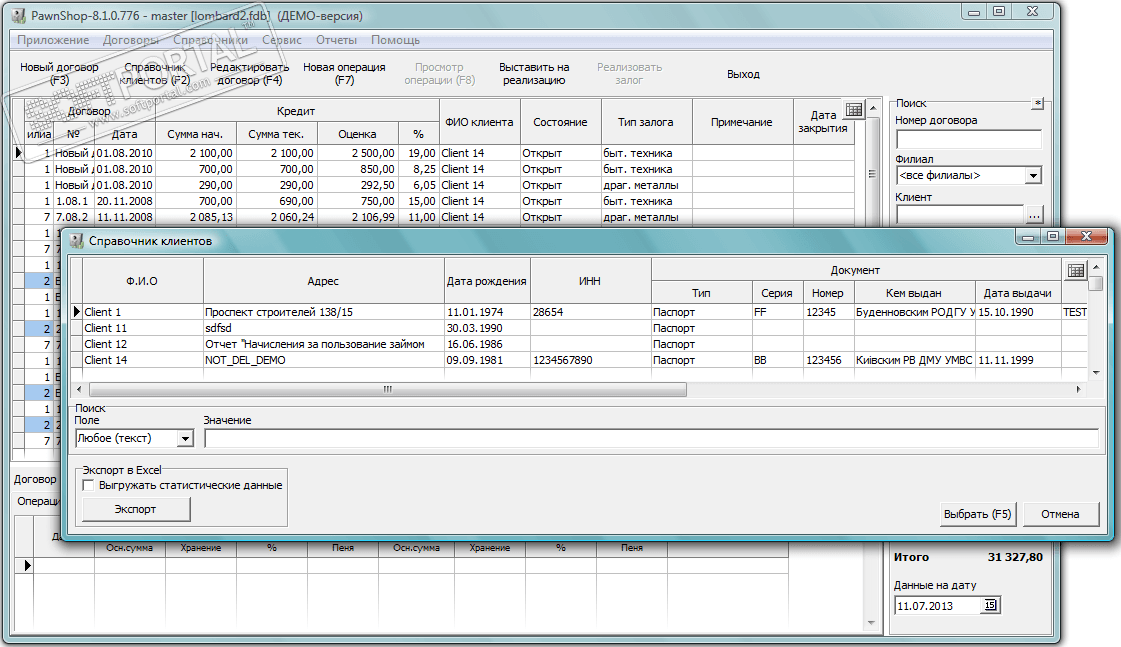
Task: Click Новая операция (F7) toolbar button
Action: [x=344, y=74]
